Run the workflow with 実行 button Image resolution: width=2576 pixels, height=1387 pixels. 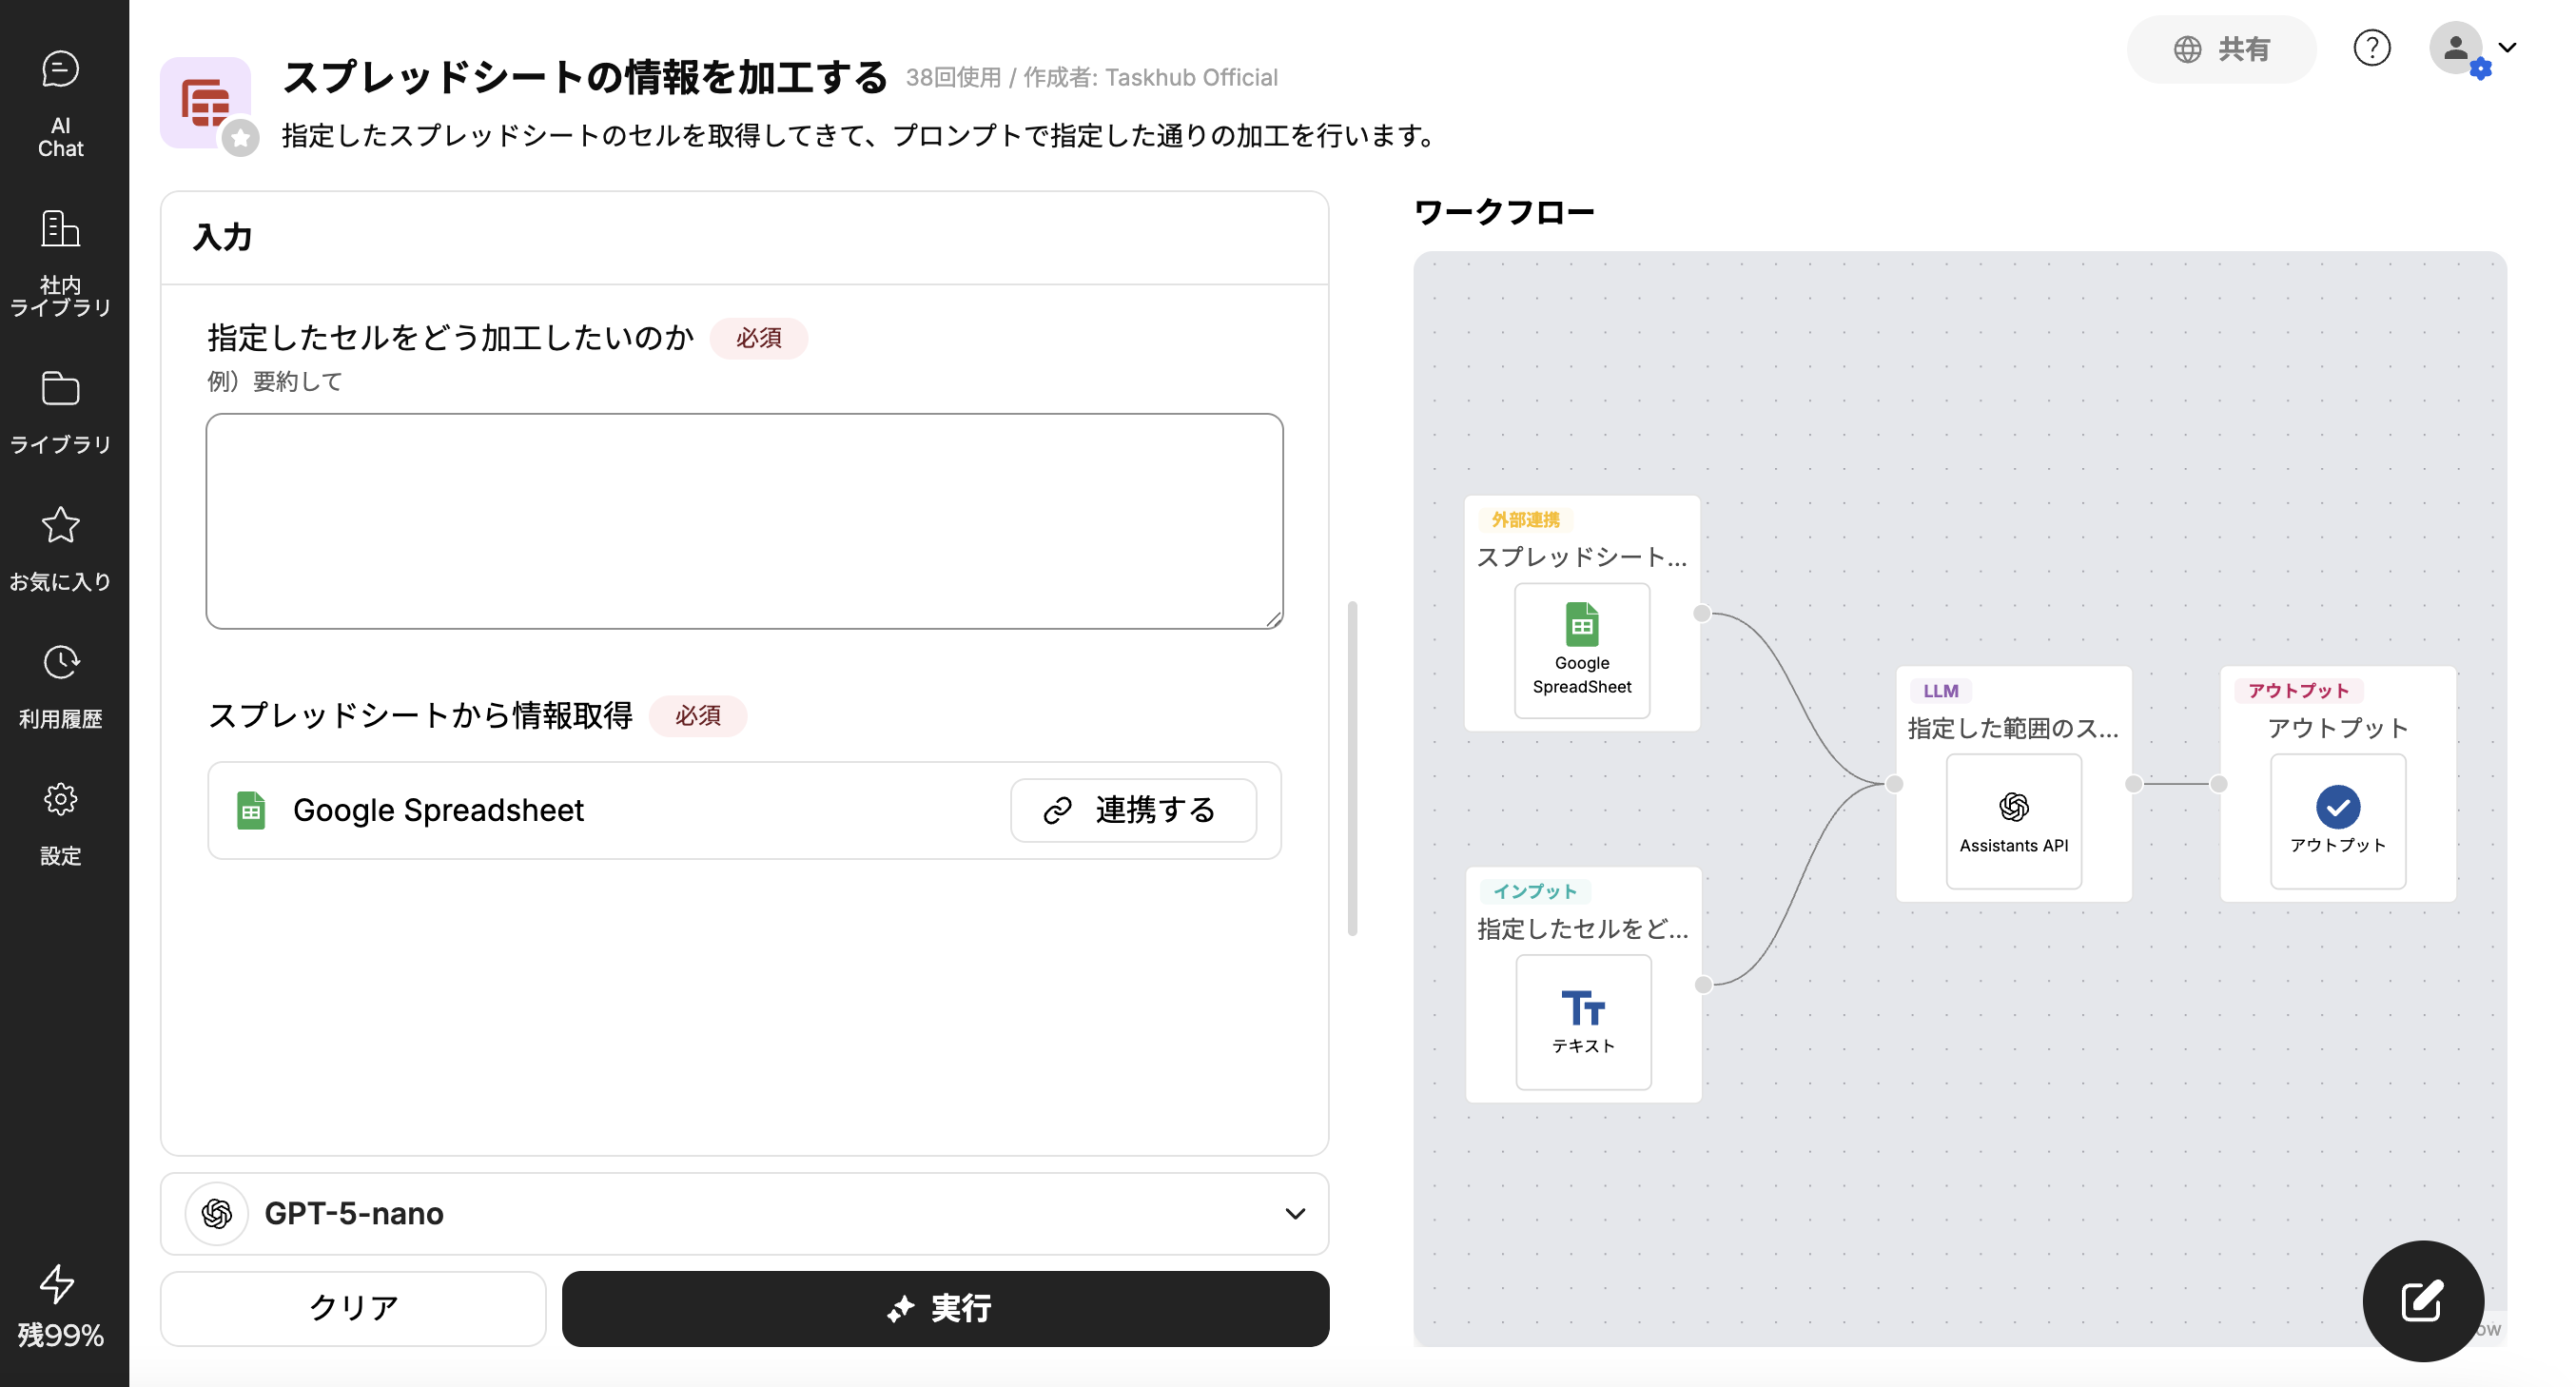(944, 1308)
